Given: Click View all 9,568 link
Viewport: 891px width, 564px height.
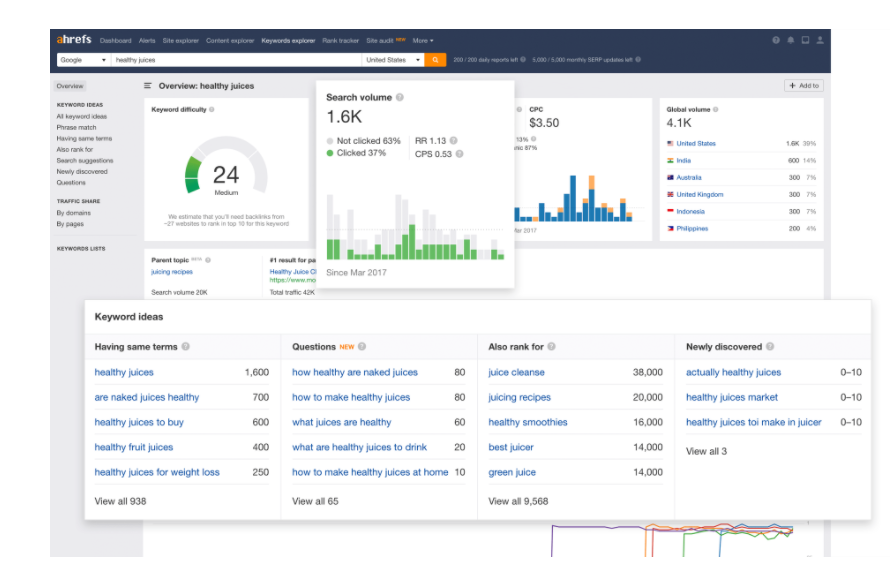Looking at the screenshot, I should (518, 502).
